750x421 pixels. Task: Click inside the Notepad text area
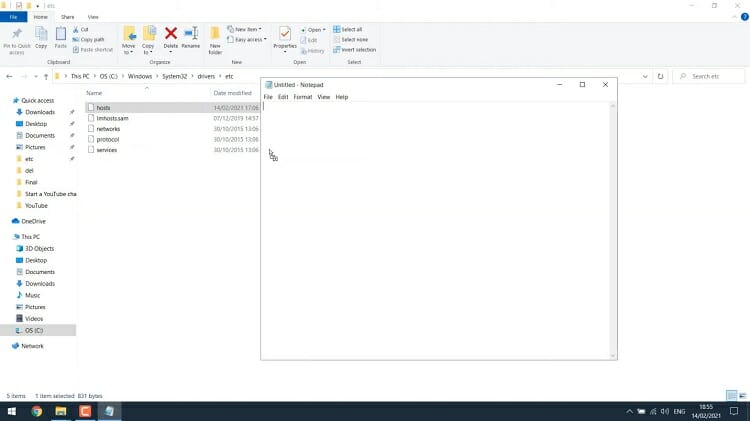tap(435, 230)
